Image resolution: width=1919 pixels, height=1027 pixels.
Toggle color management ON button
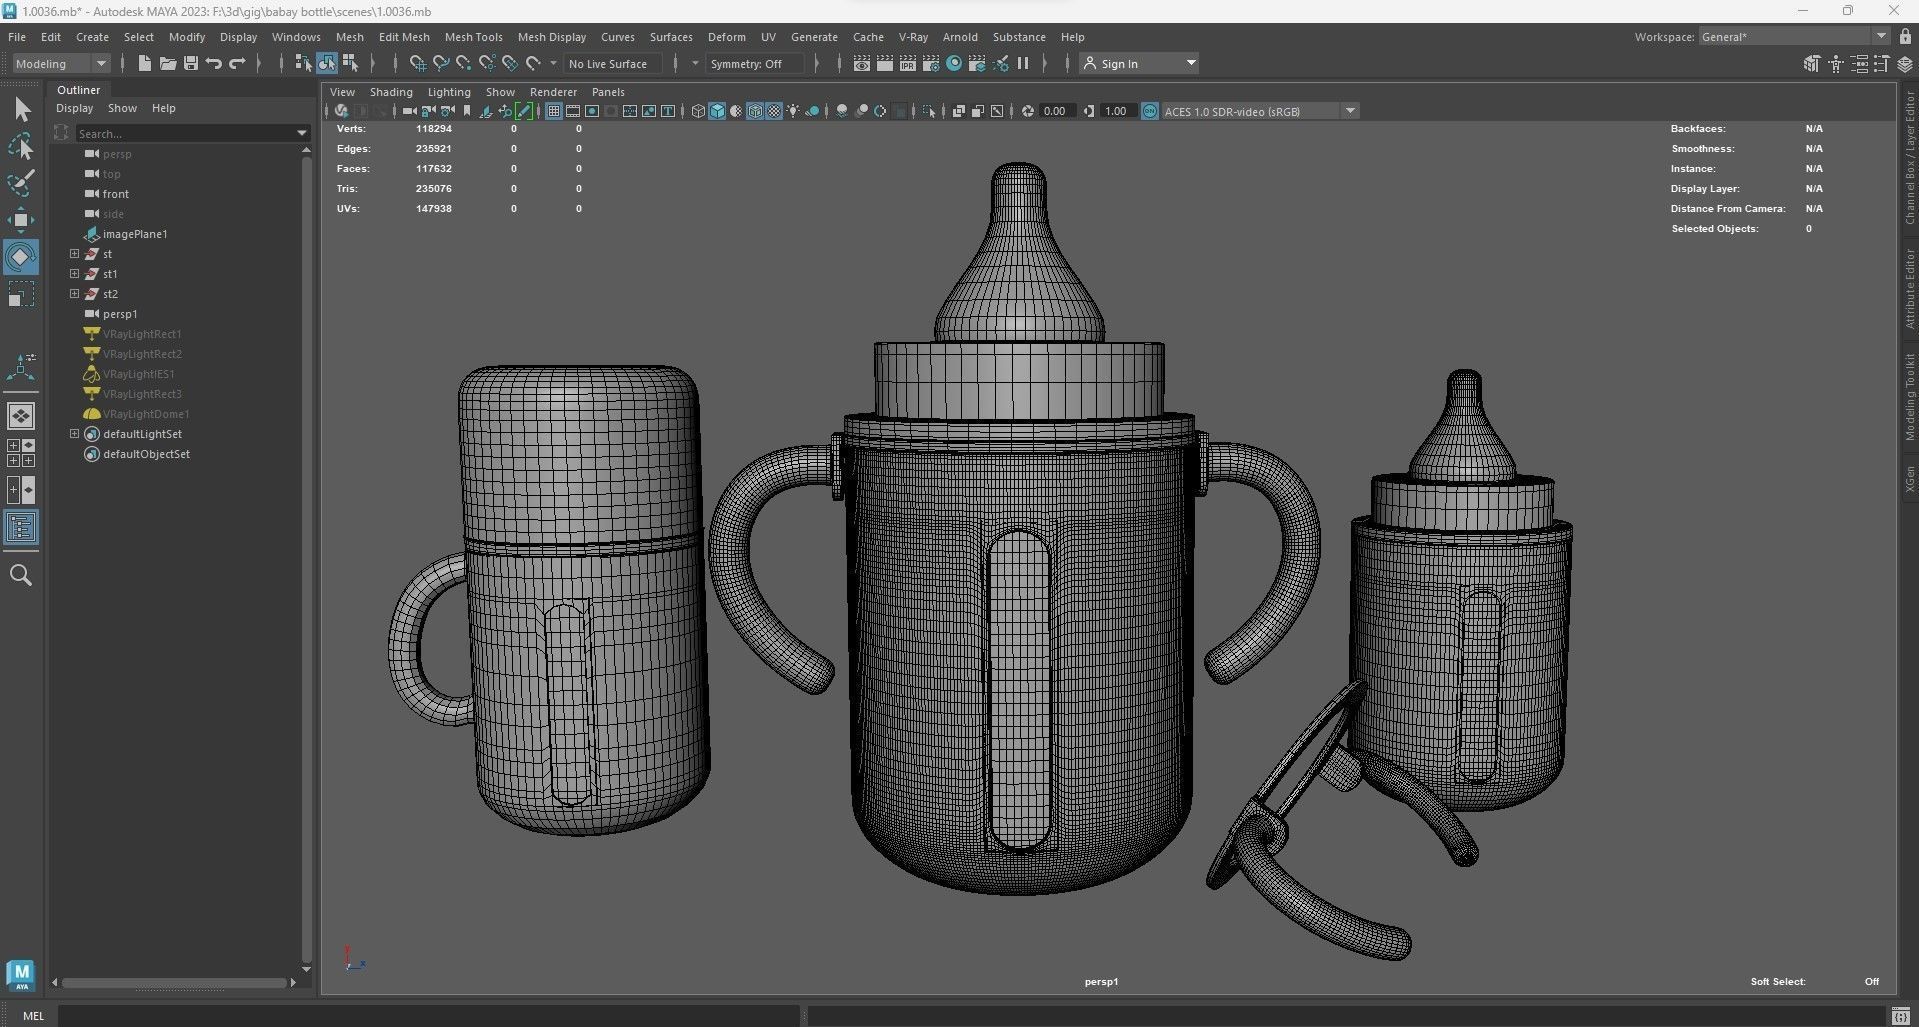[1149, 111]
